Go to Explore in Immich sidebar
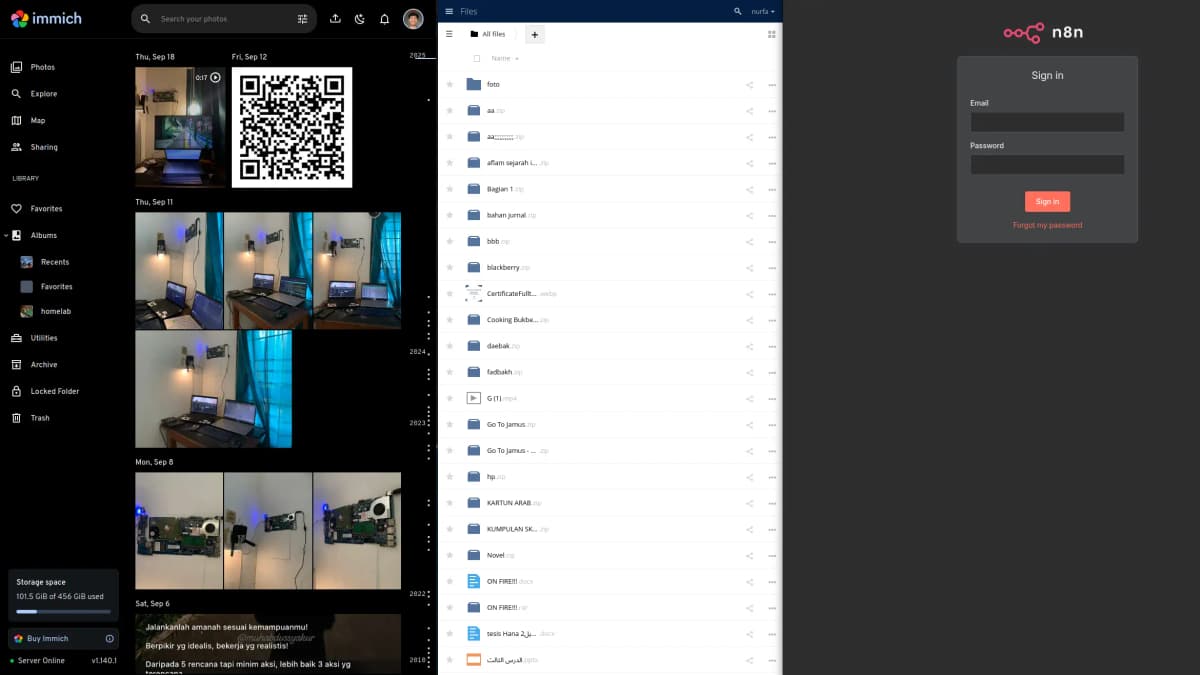This screenshot has width=1200, height=675. point(43,94)
